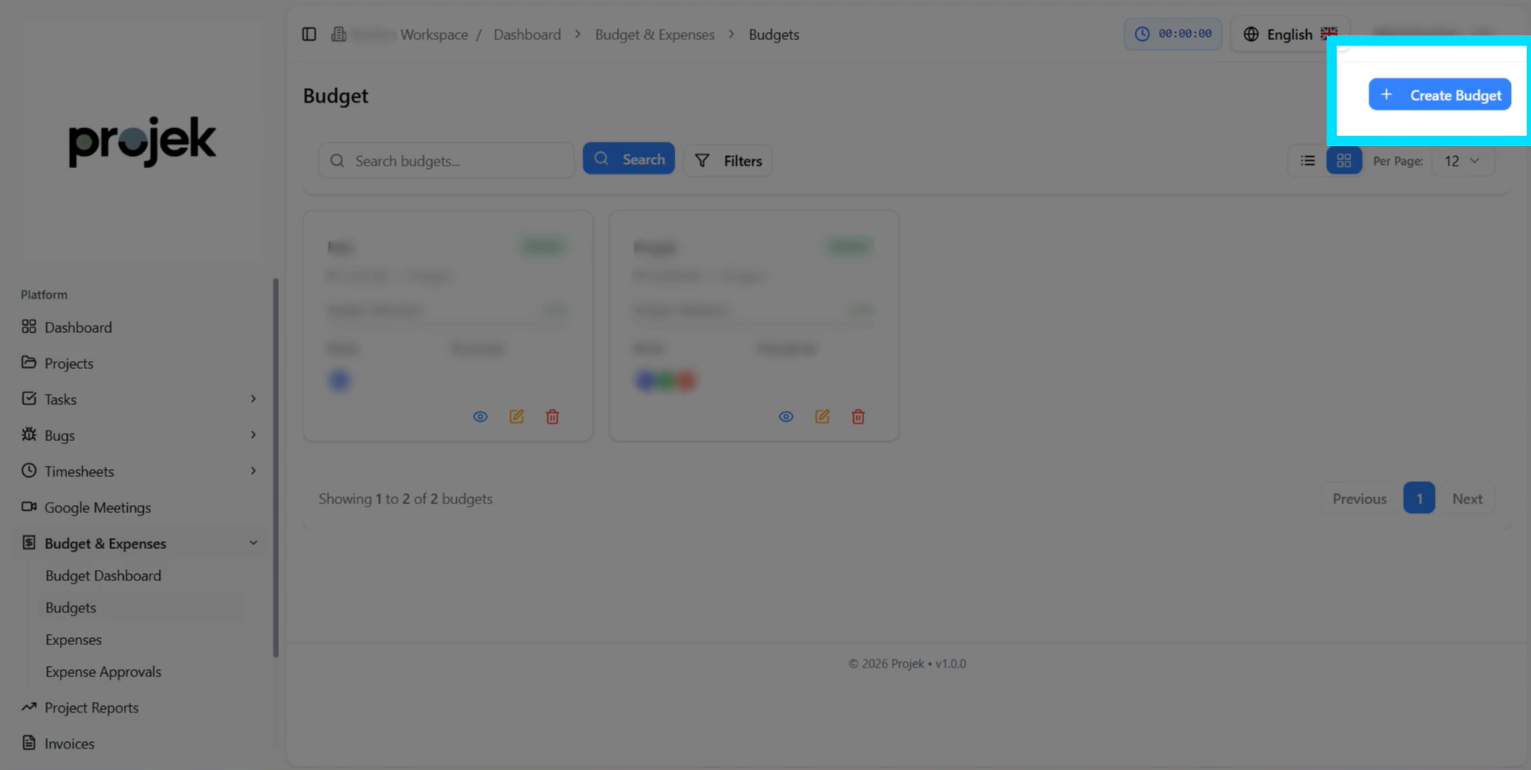Collapse the sidebar using the panel icon

[309, 35]
